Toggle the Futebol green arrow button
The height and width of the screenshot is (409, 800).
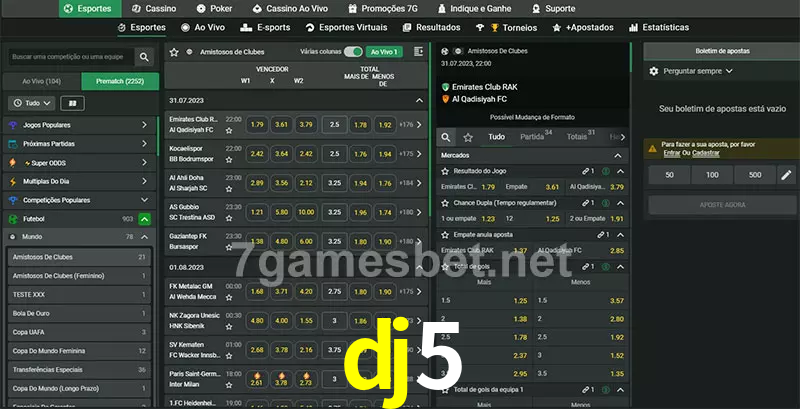[145, 218]
